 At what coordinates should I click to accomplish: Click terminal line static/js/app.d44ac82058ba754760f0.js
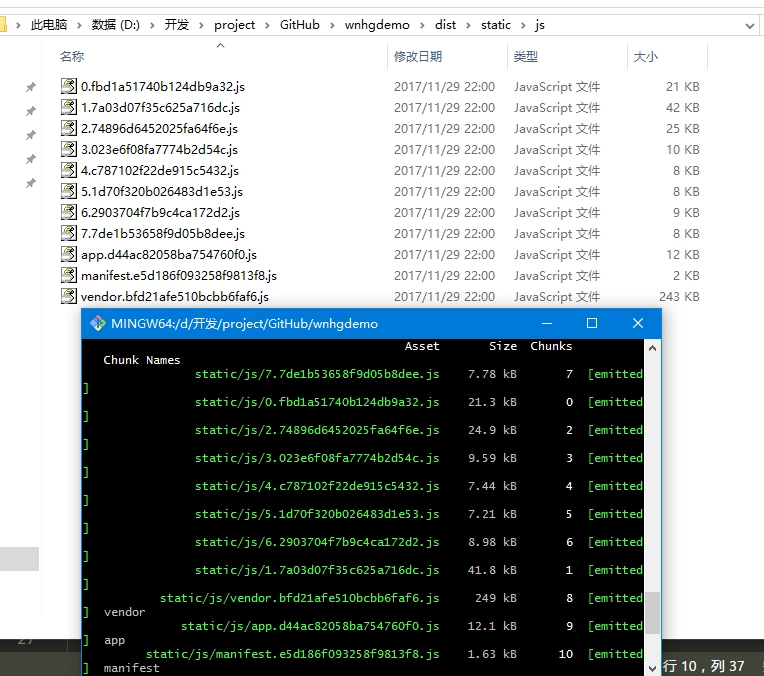click(310, 626)
